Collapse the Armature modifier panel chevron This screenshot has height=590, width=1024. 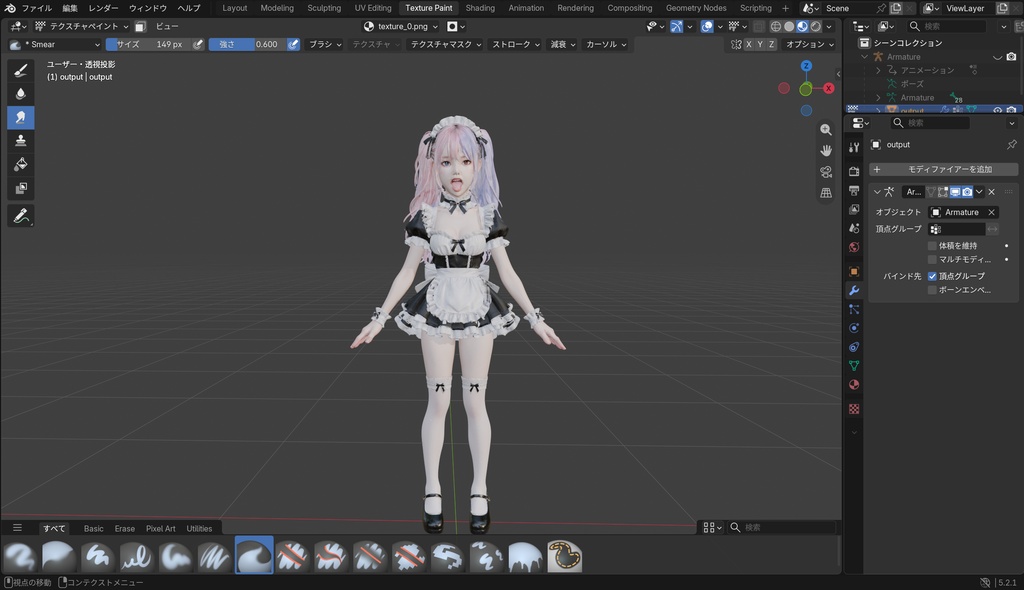pos(877,192)
